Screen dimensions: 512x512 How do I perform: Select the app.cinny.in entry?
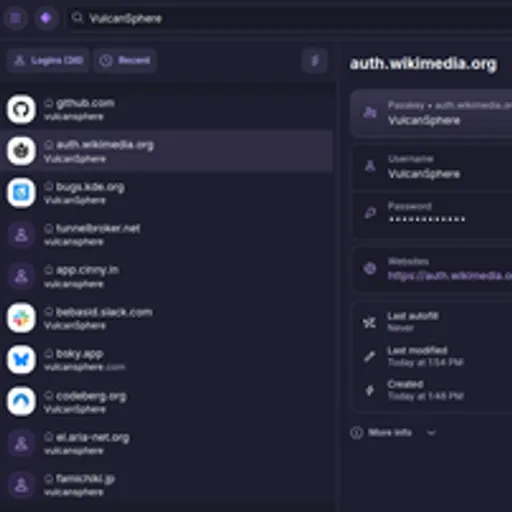(x=167, y=276)
